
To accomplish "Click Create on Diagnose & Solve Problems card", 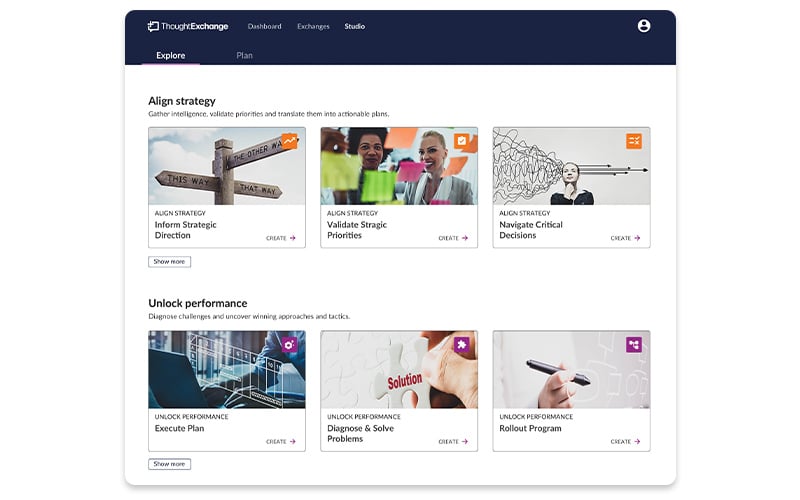I will (454, 441).
